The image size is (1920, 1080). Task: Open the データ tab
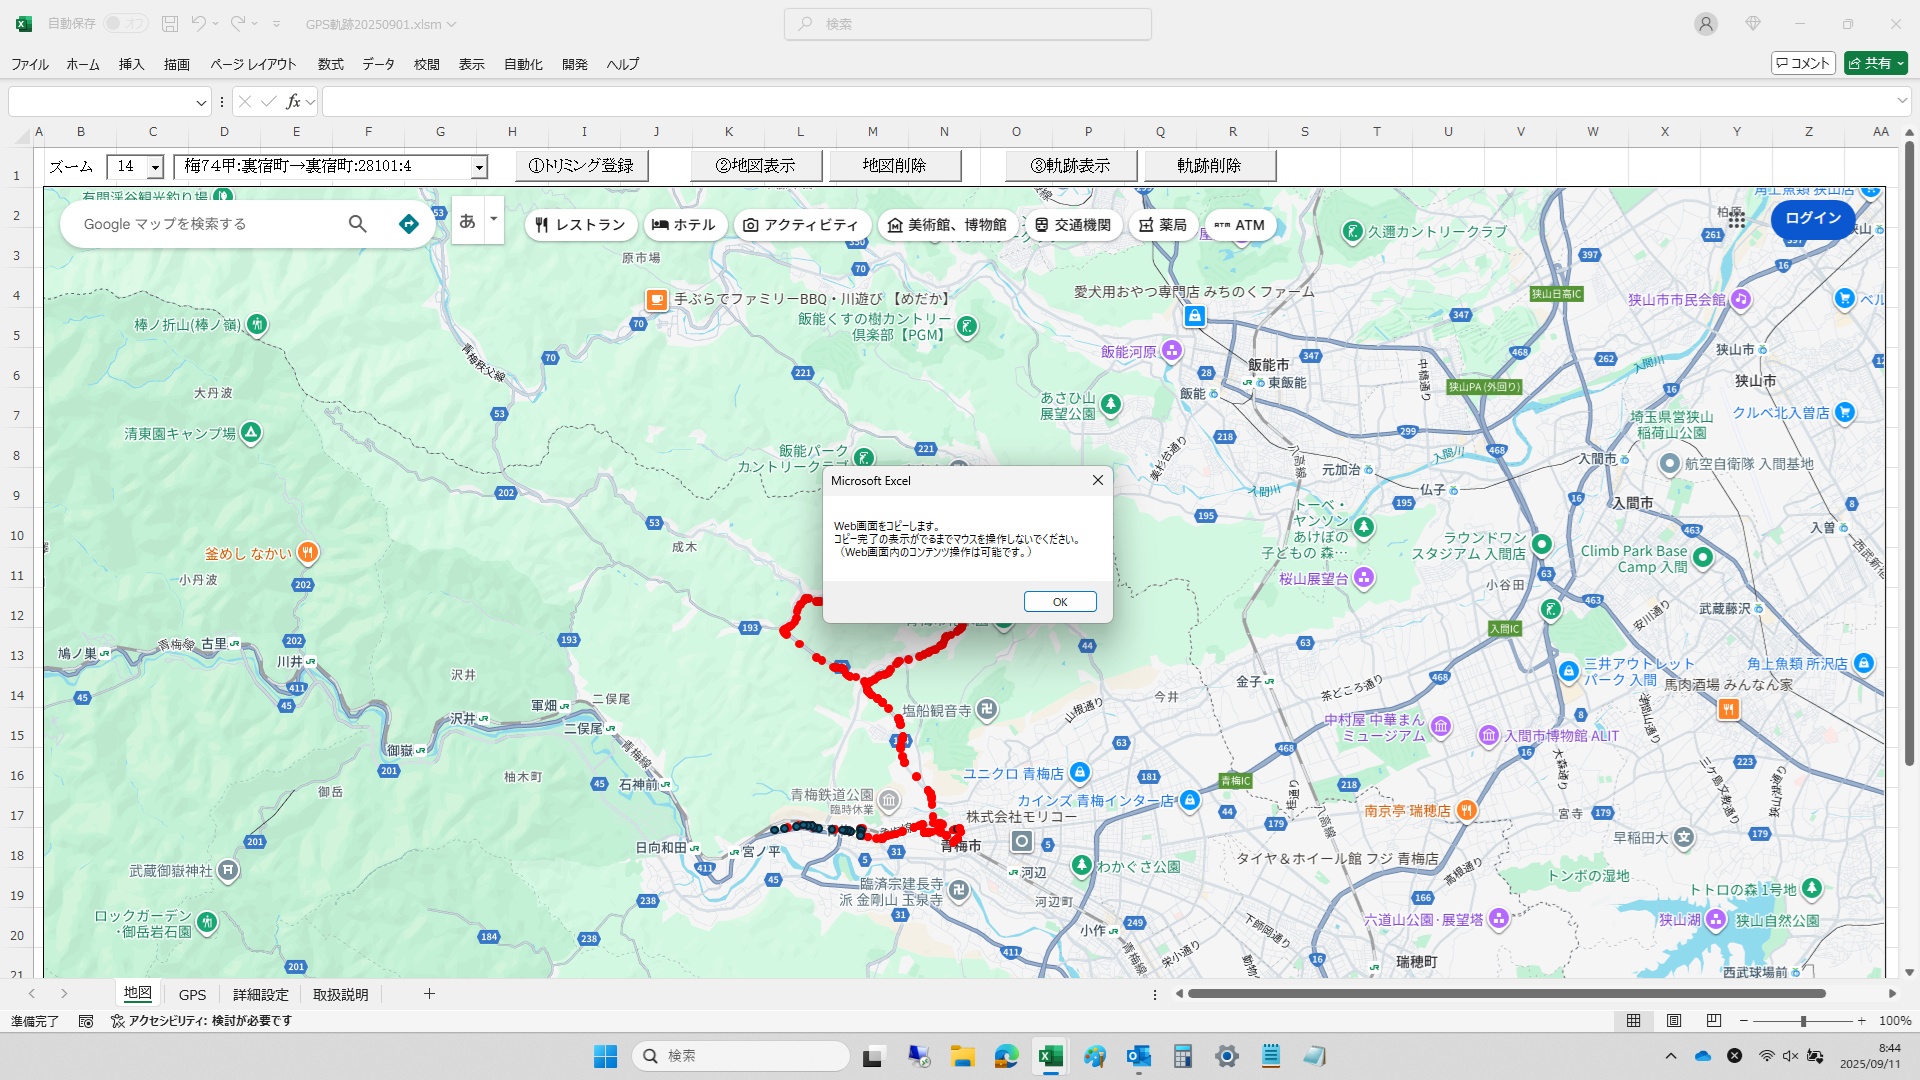378,64
